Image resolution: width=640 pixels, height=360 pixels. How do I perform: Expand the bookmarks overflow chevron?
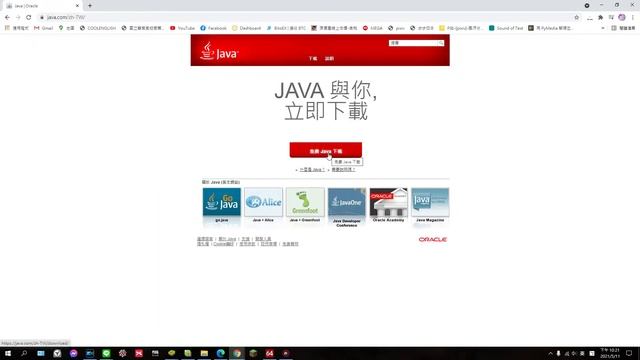coord(603,28)
